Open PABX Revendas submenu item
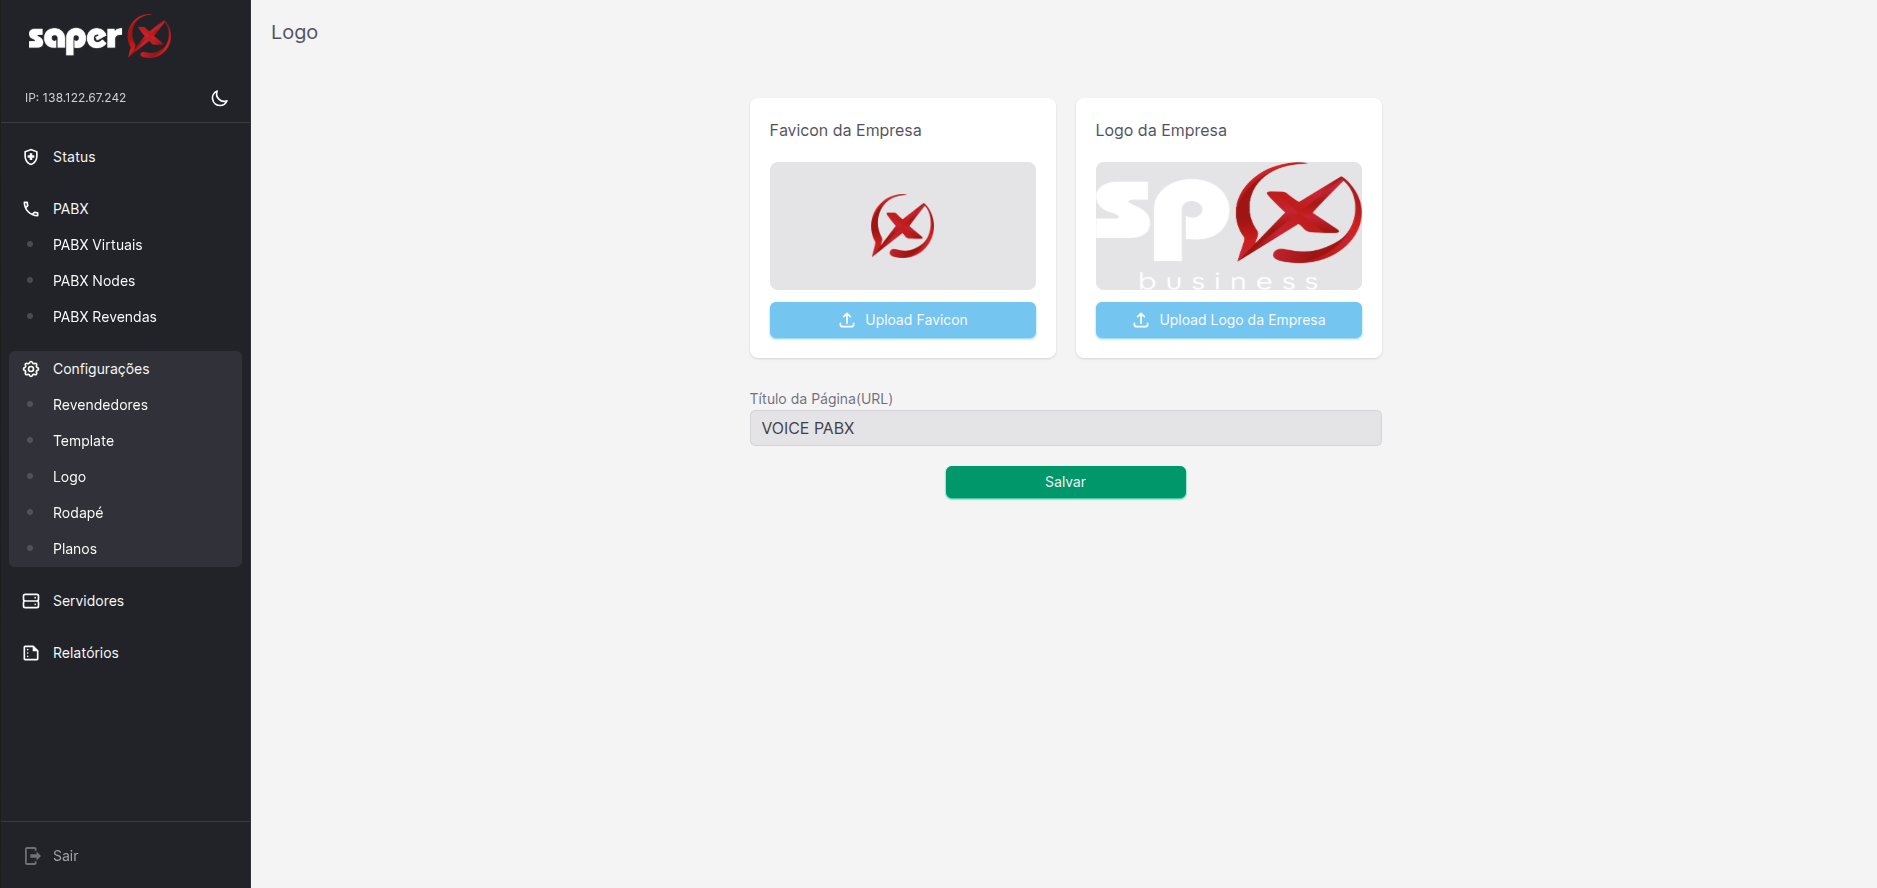Screen dimensions: 1877x888 pyautogui.click(x=105, y=317)
